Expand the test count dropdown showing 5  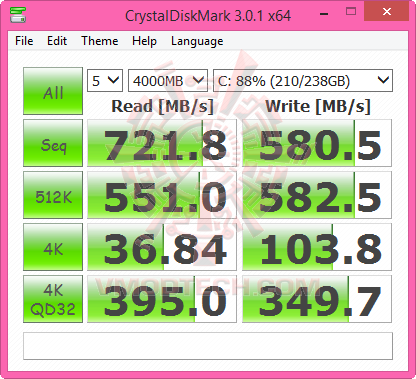point(105,80)
